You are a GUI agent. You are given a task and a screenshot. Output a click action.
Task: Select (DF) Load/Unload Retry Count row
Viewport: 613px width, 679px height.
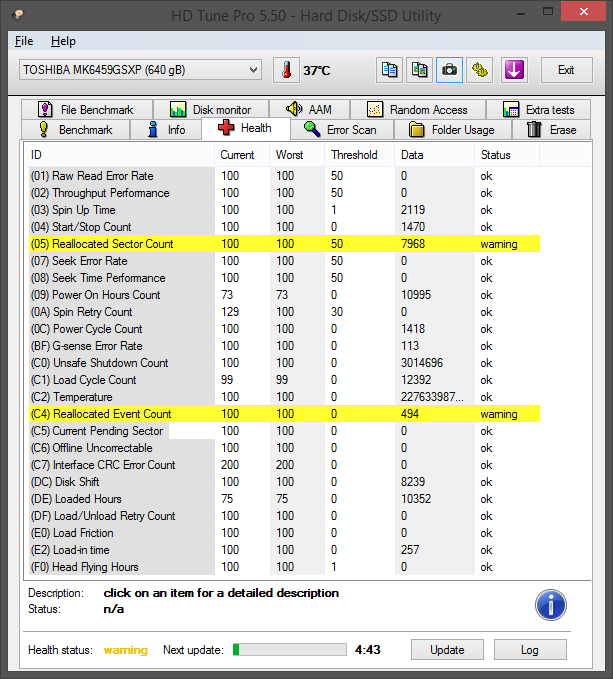(x=284, y=516)
